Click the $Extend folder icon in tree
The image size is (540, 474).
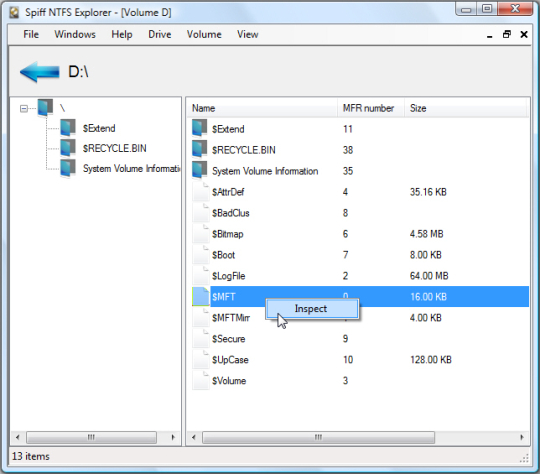(x=68, y=128)
